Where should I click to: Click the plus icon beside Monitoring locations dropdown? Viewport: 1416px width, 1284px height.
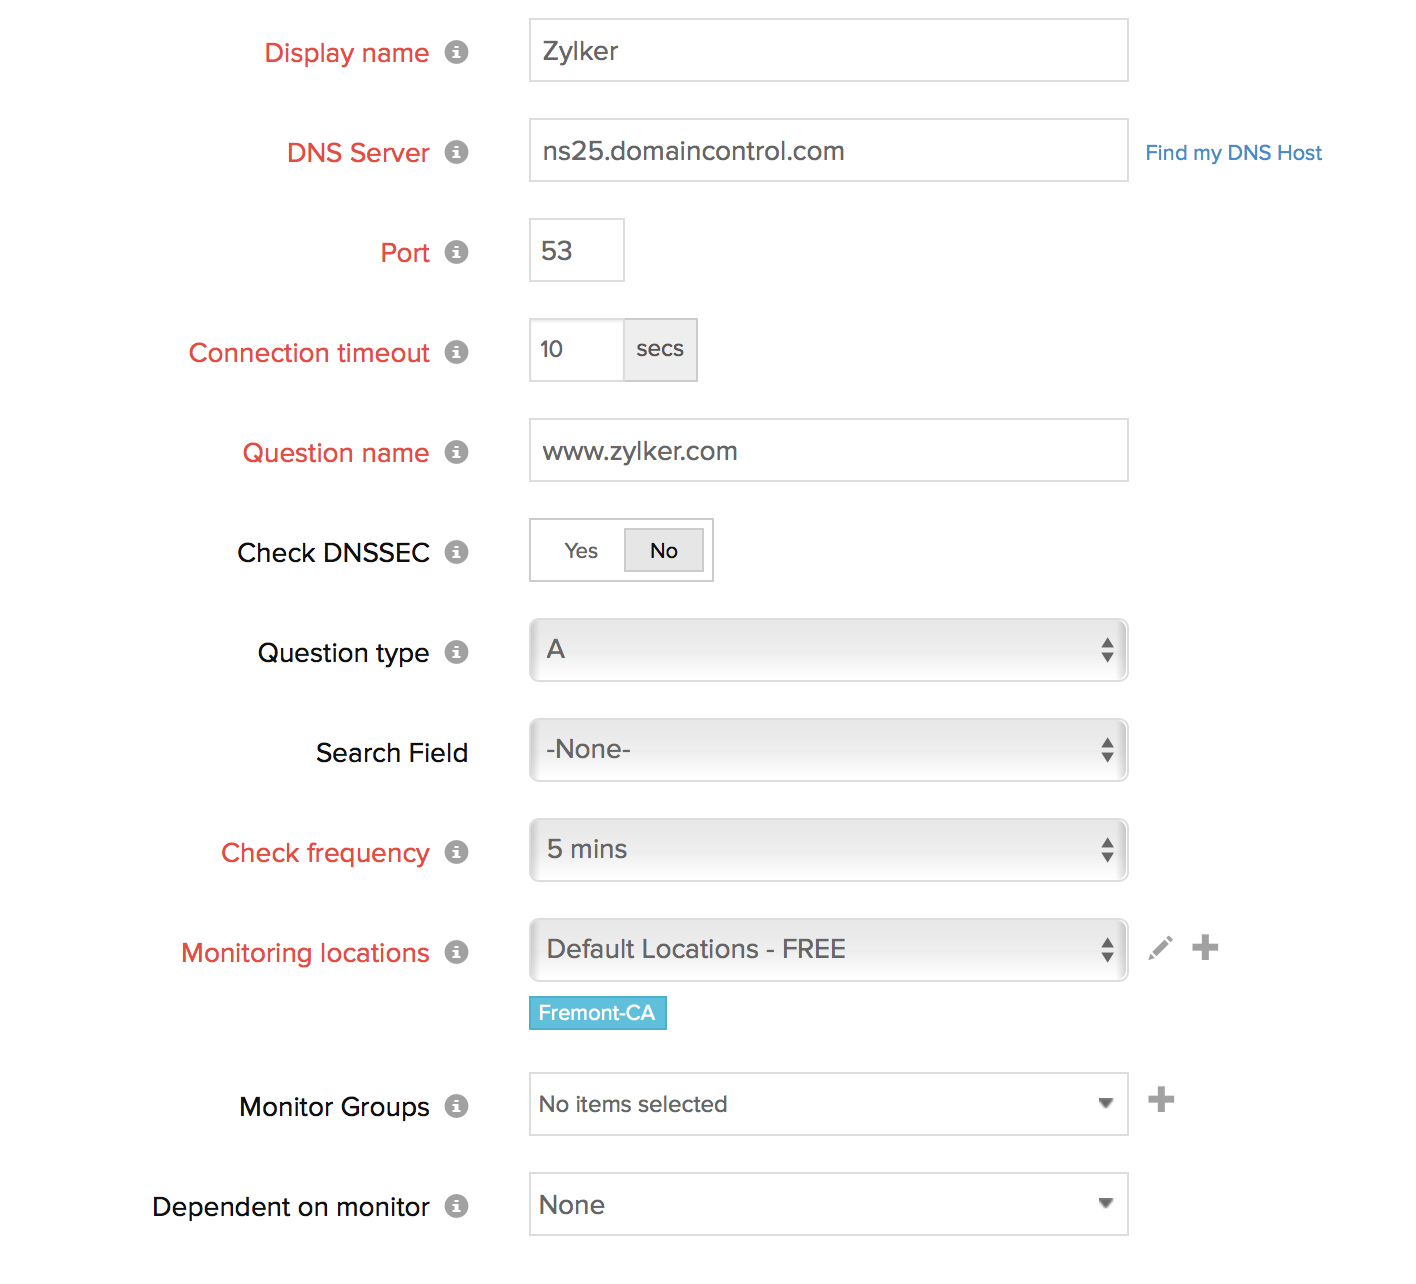pyautogui.click(x=1205, y=947)
